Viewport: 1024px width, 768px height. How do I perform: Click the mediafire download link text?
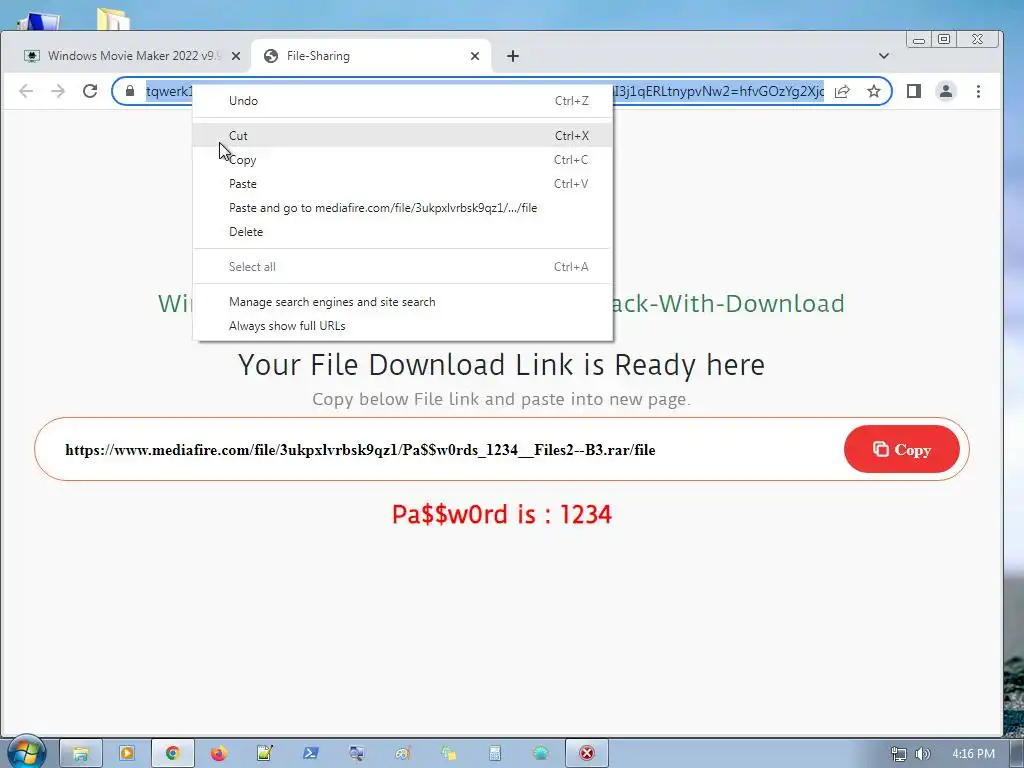pos(360,450)
